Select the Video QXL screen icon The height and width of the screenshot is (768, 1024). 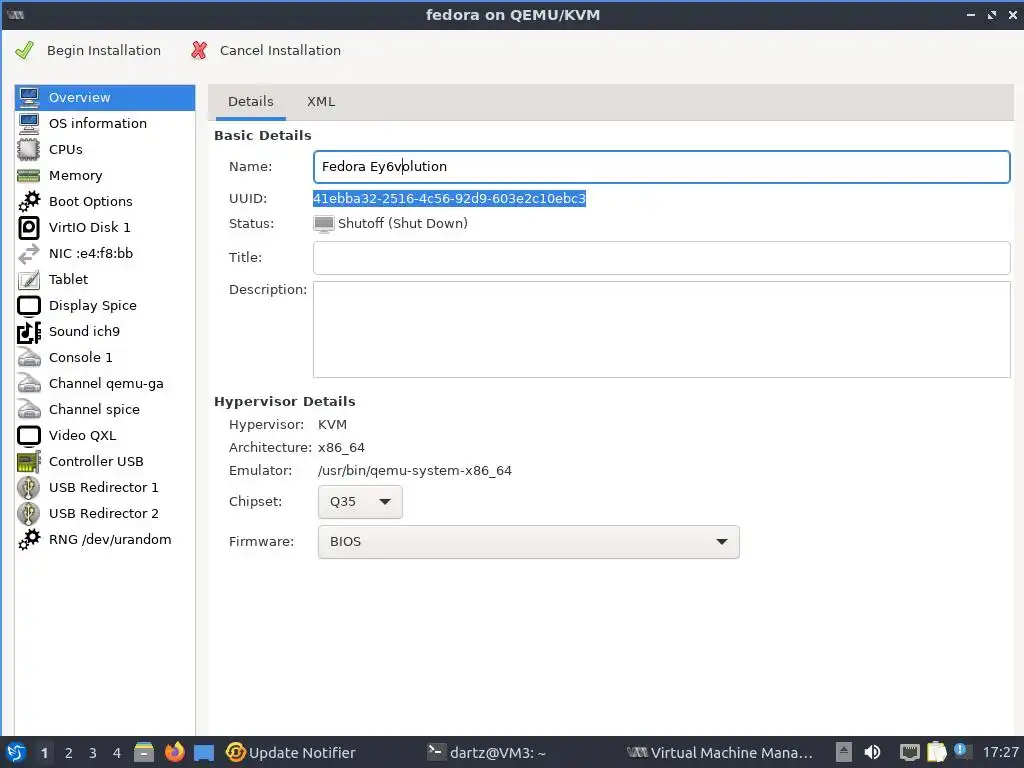(x=29, y=436)
